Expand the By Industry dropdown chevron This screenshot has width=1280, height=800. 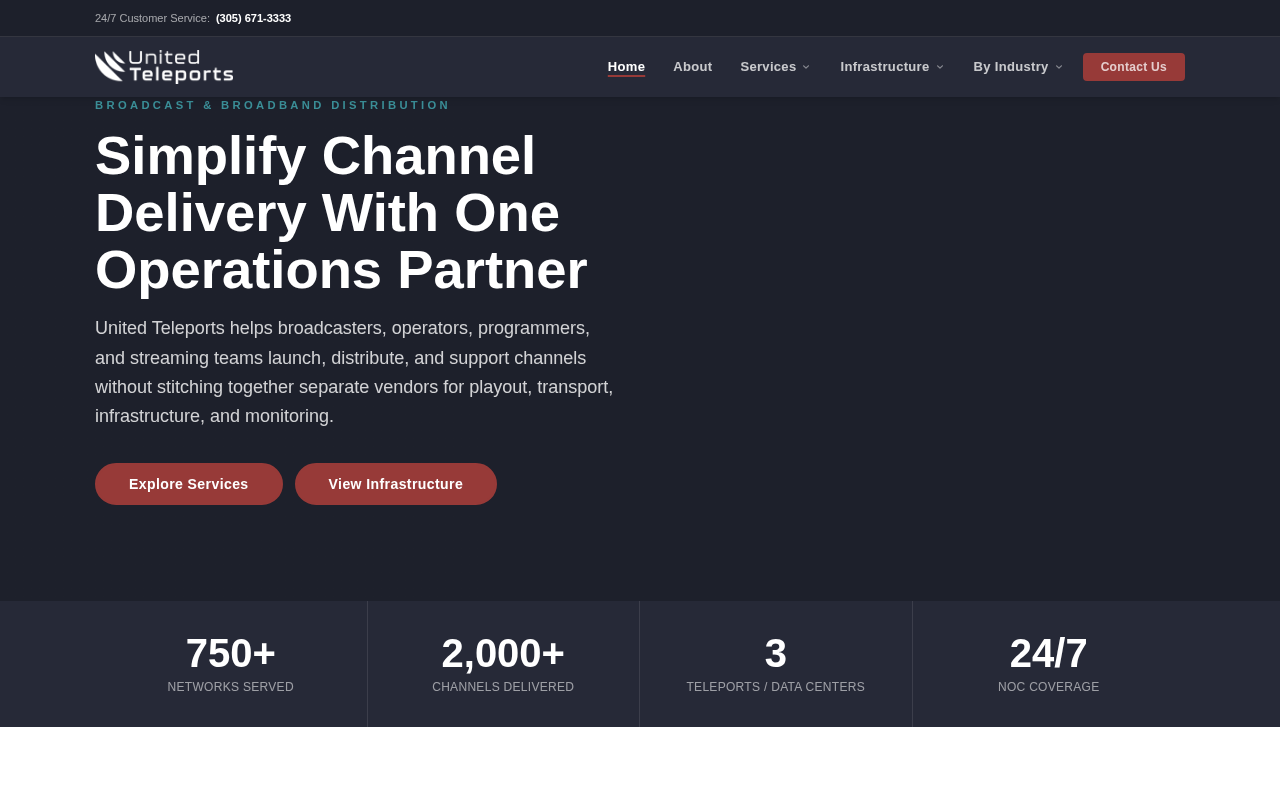(x=1059, y=67)
